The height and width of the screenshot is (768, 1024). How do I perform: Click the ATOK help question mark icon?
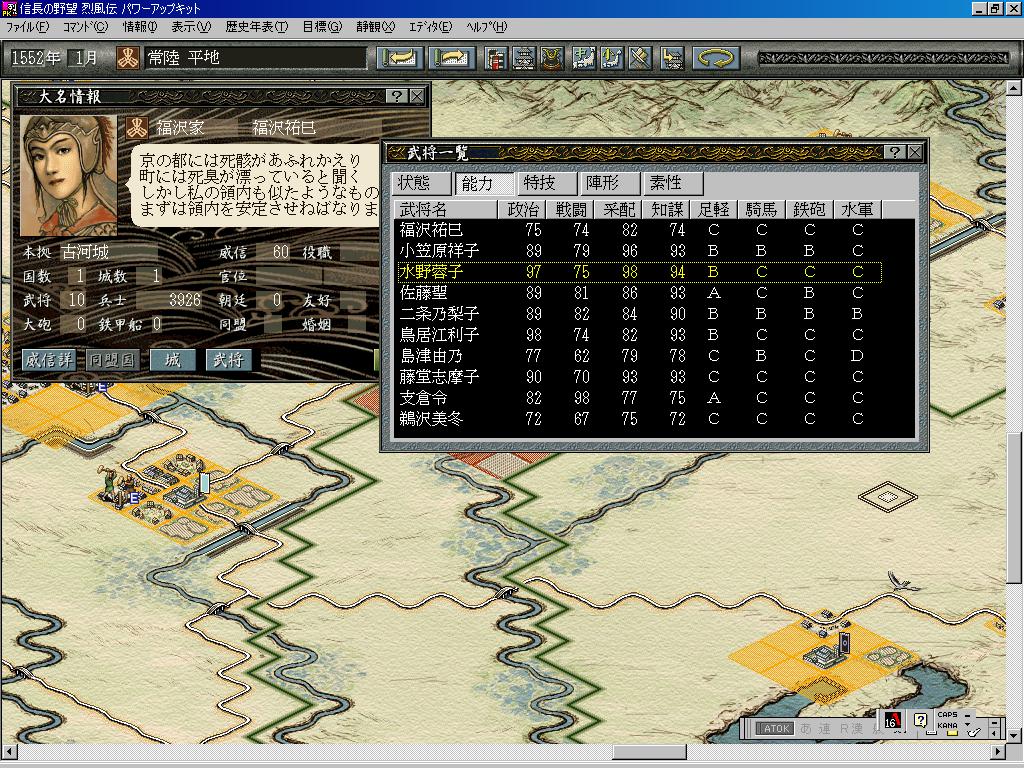pyautogui.click(x=920, y=720)
